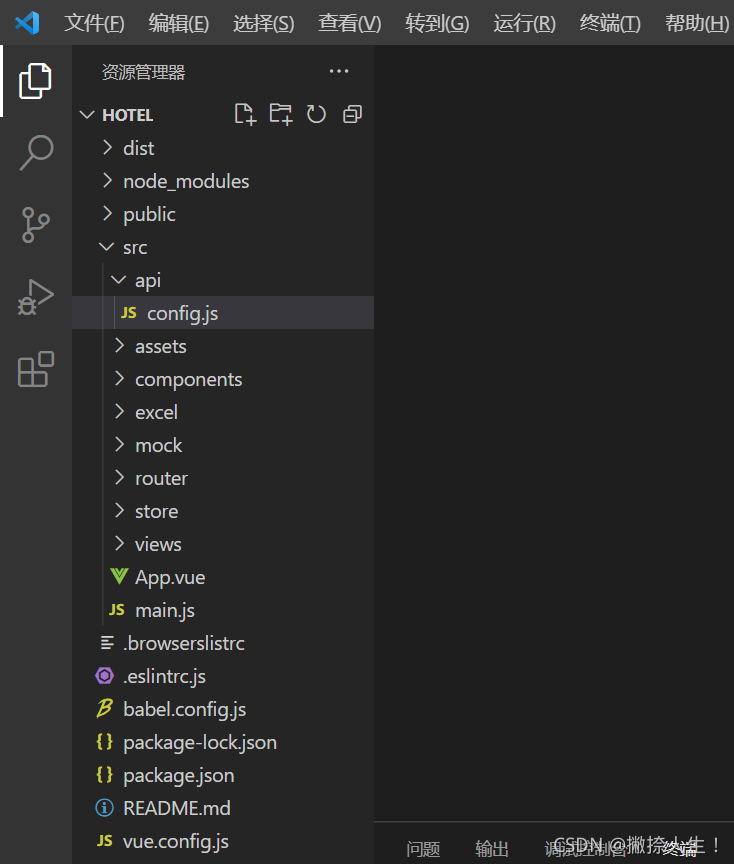Select the config.js file name

click(182, 314)
